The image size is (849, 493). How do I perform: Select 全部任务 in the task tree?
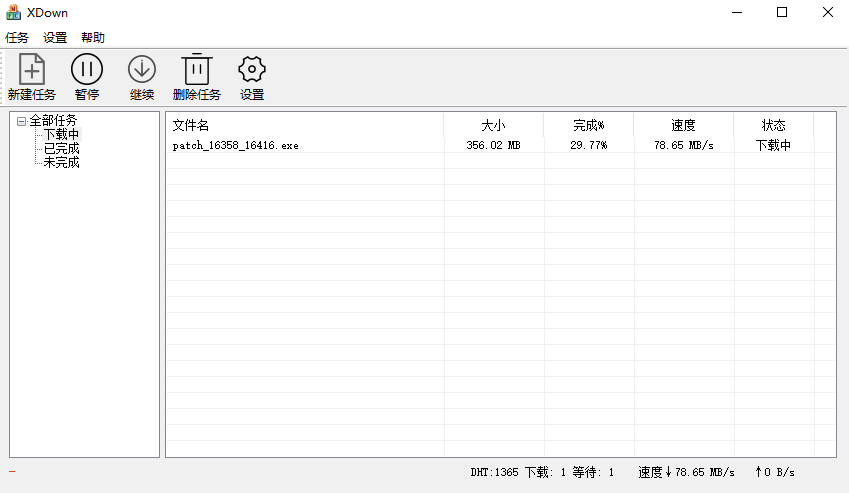click(x=53, y=120)
